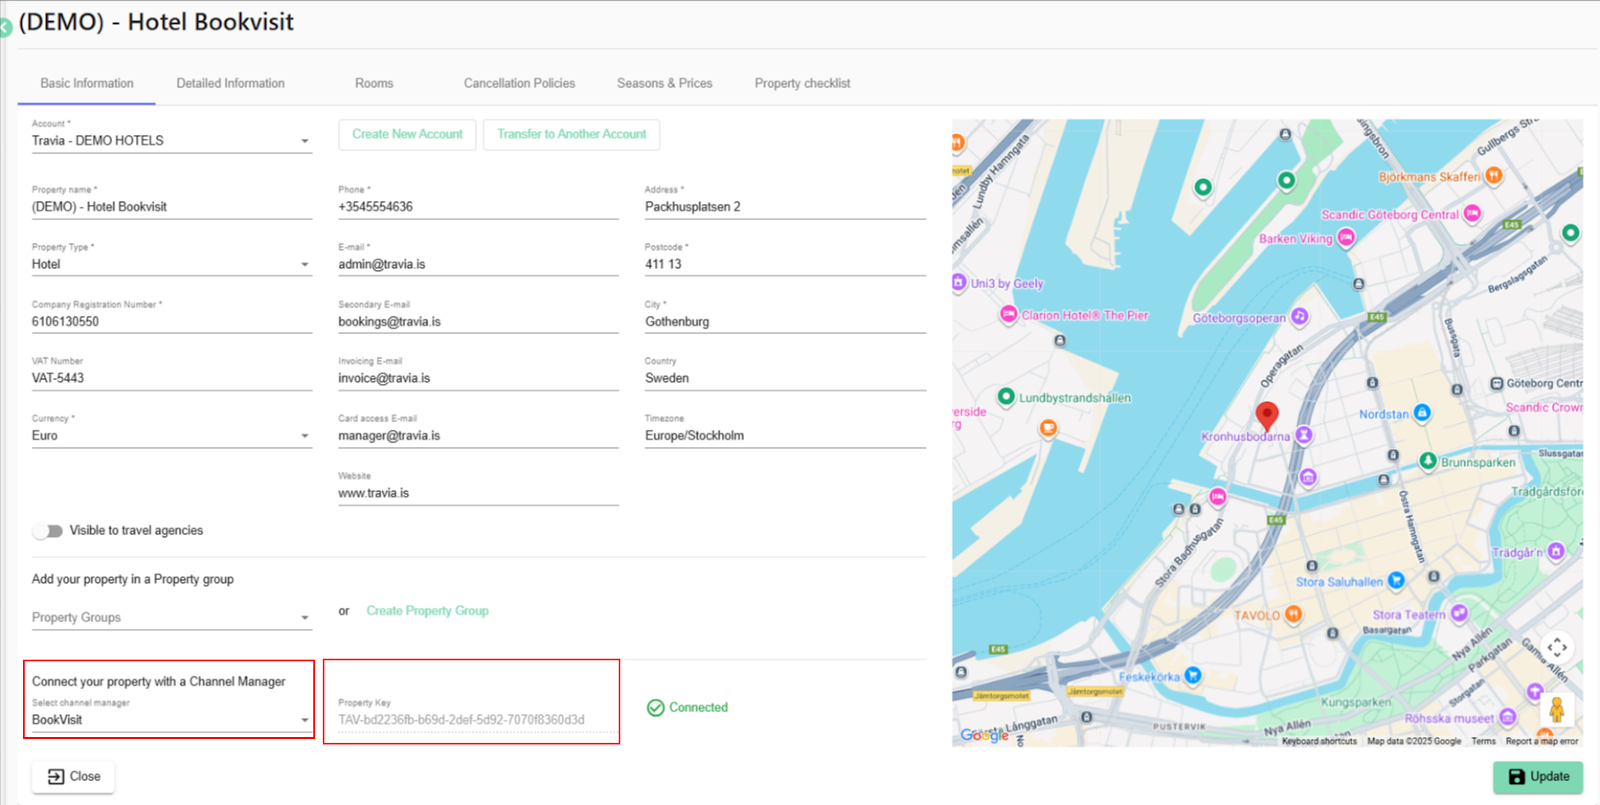Click the Website field

478,494
